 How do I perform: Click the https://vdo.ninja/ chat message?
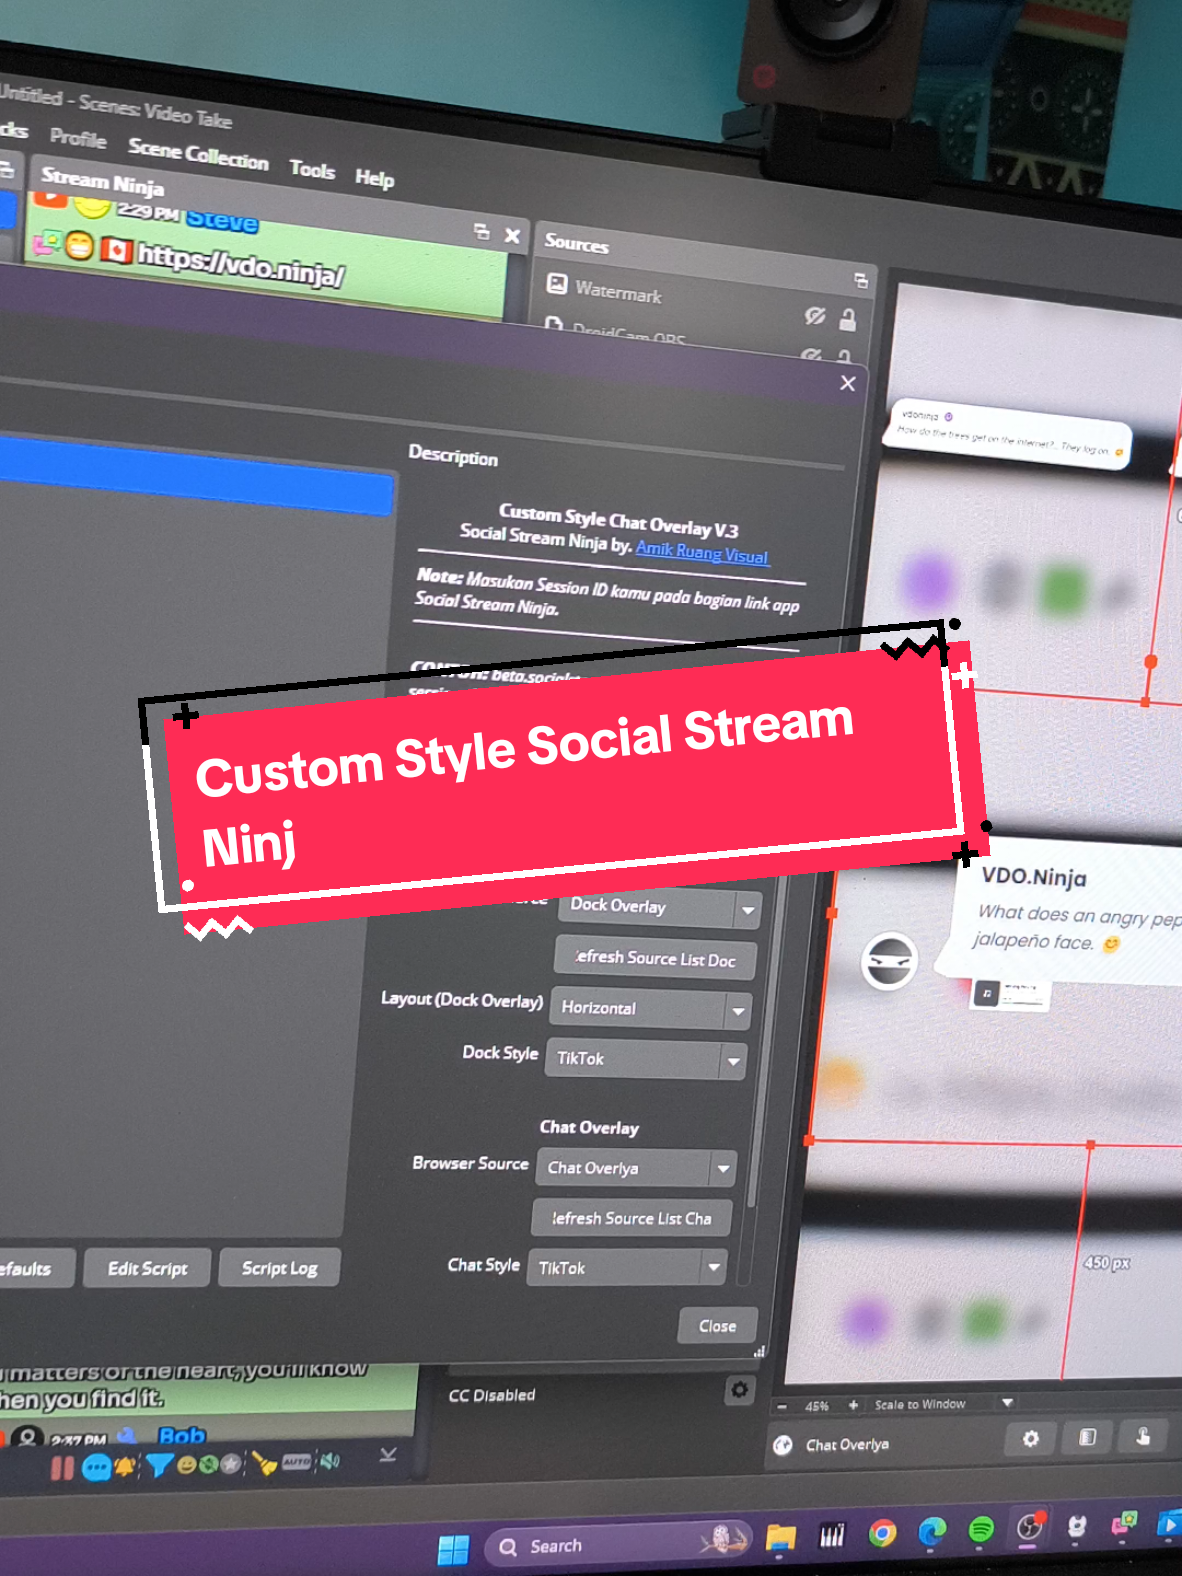click(x=241, y=265)
